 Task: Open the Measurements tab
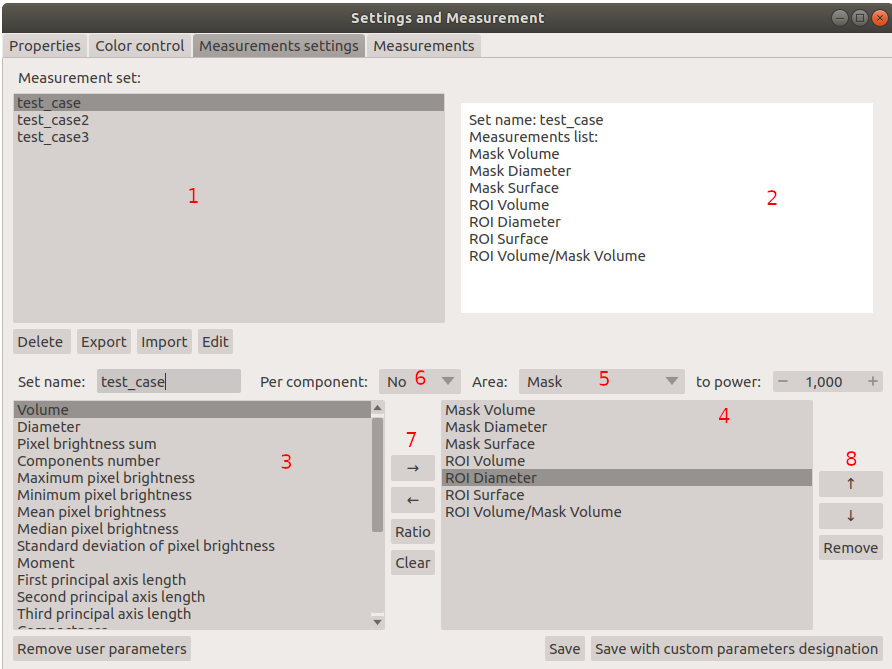click(424, 46)
